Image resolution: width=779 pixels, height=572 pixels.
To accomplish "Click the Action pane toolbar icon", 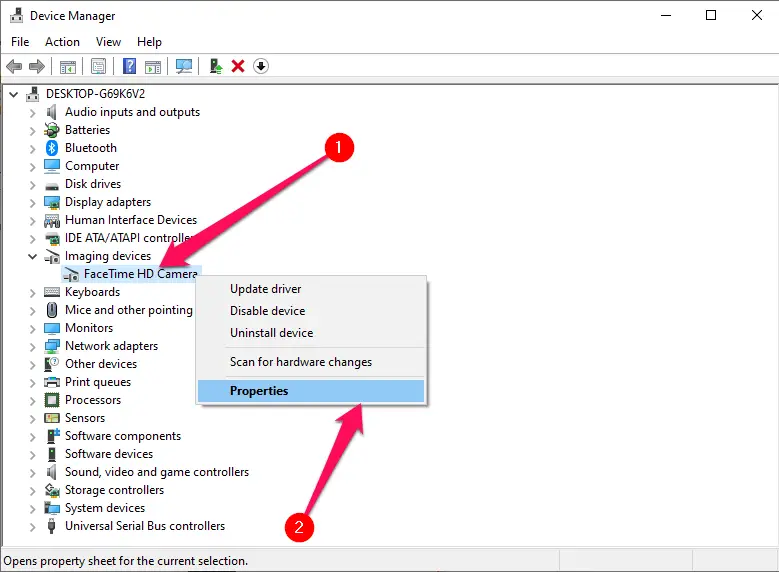I will click(153, 66).
